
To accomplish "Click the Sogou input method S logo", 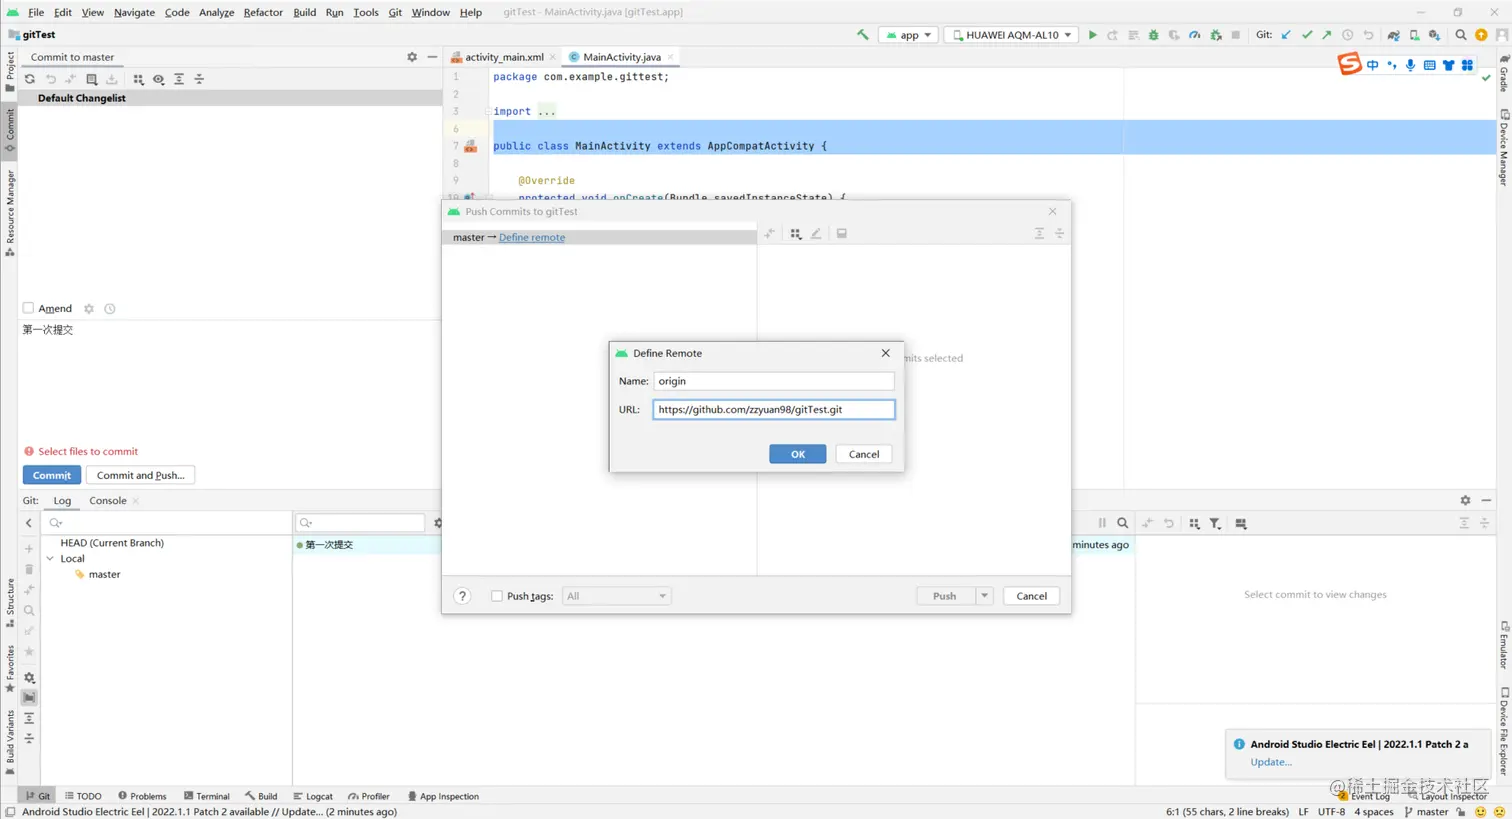I will click(1349, 64).
